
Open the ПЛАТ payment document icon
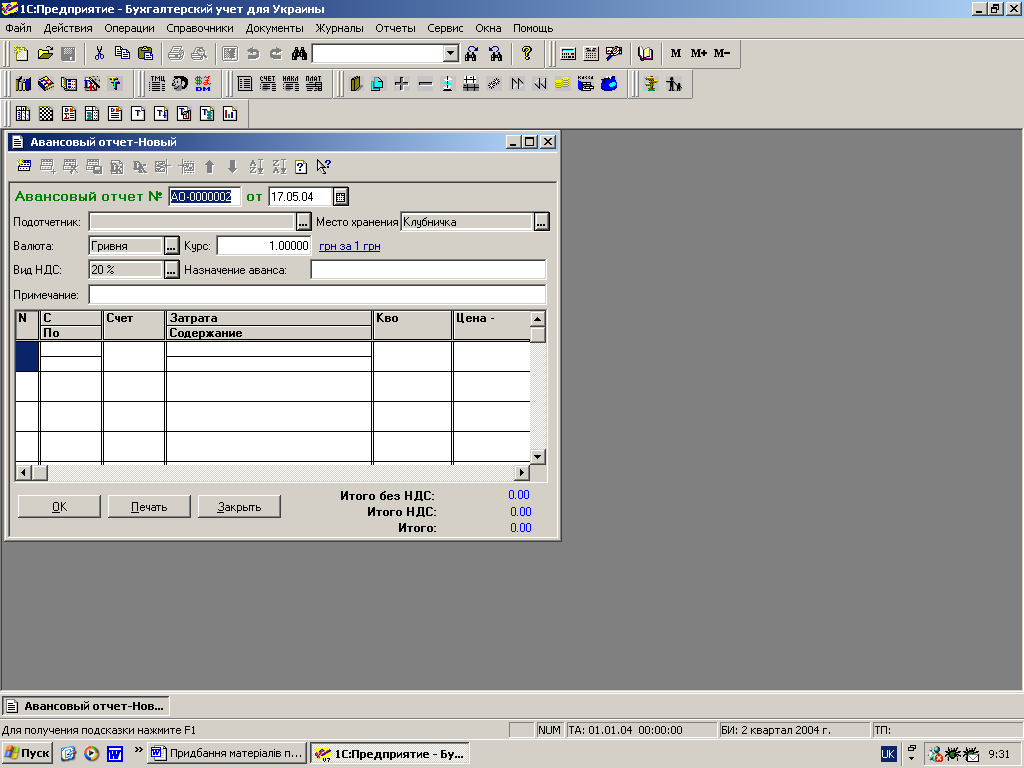pyautogui.click(x=313, y=84)
